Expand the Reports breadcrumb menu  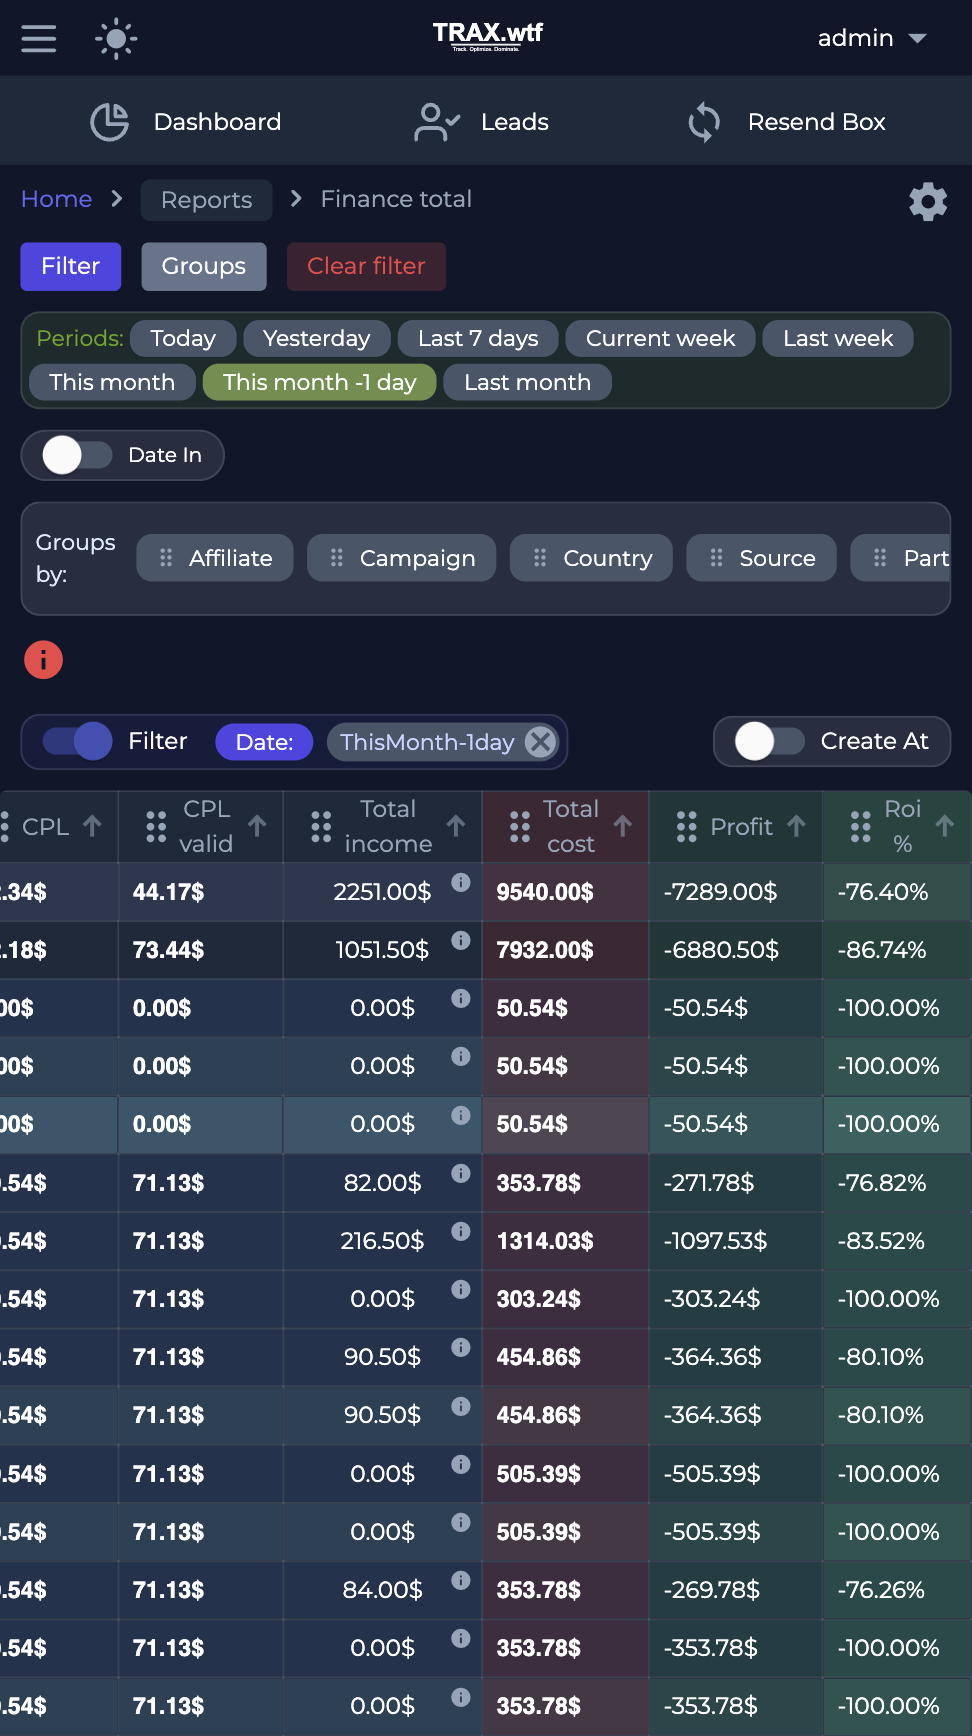(206, 200)
